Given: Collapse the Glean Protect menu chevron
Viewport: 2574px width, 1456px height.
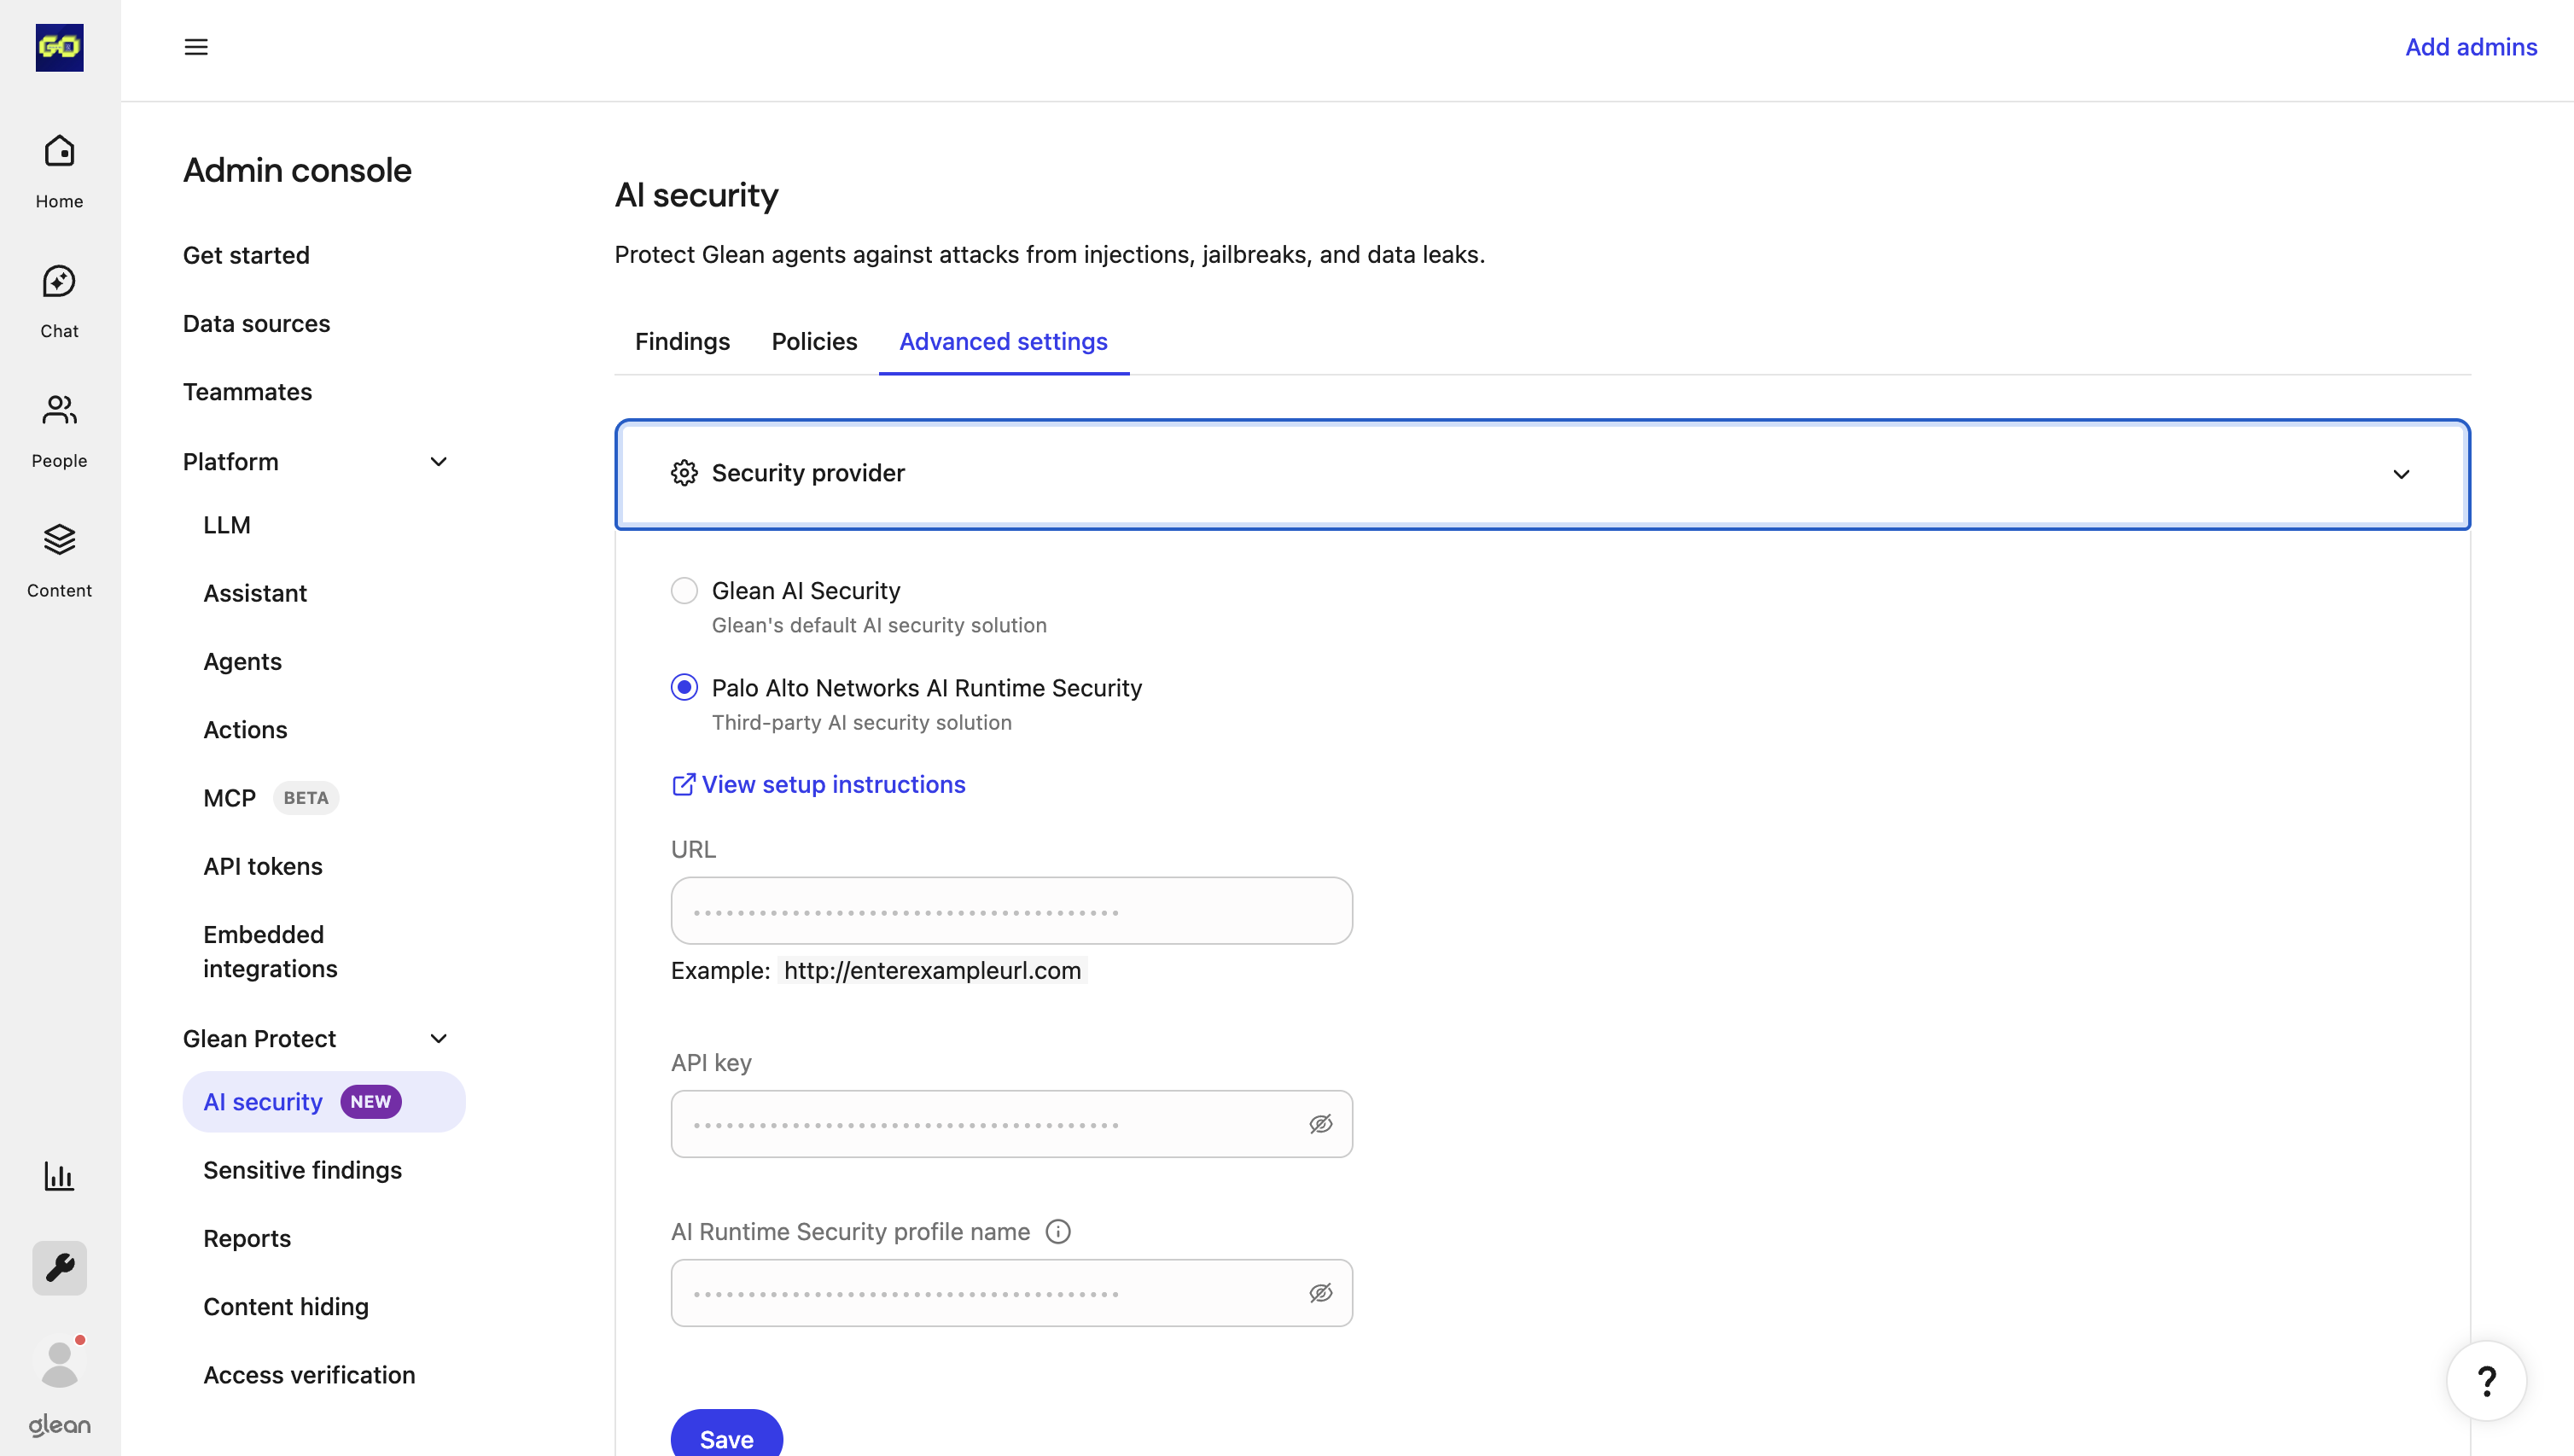Looking at the screenshot, I should tap(438, 1039).
